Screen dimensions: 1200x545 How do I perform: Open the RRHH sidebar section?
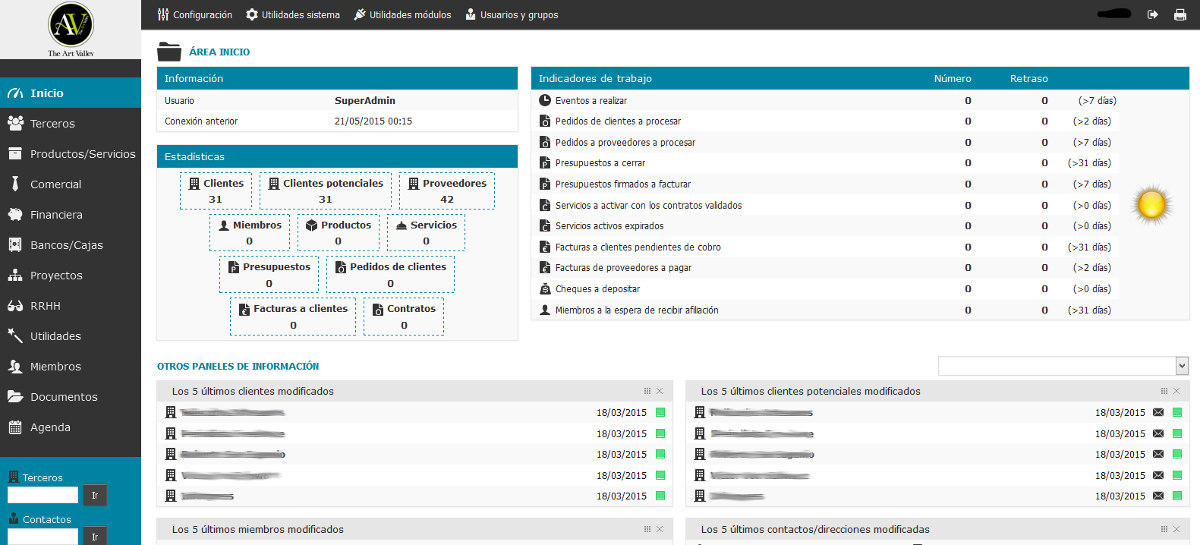point(70,306)
